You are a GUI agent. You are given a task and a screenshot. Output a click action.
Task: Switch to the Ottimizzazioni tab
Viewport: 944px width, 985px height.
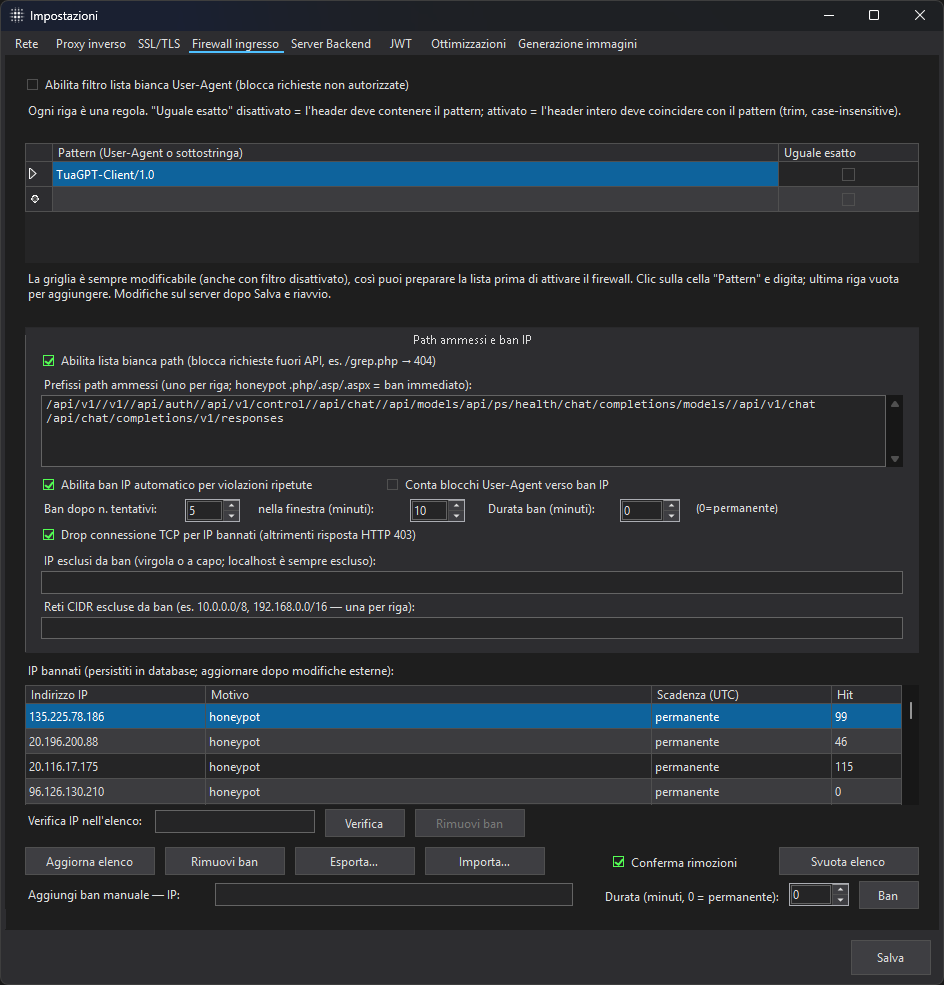pyautogui.click(x=468, y=44)
